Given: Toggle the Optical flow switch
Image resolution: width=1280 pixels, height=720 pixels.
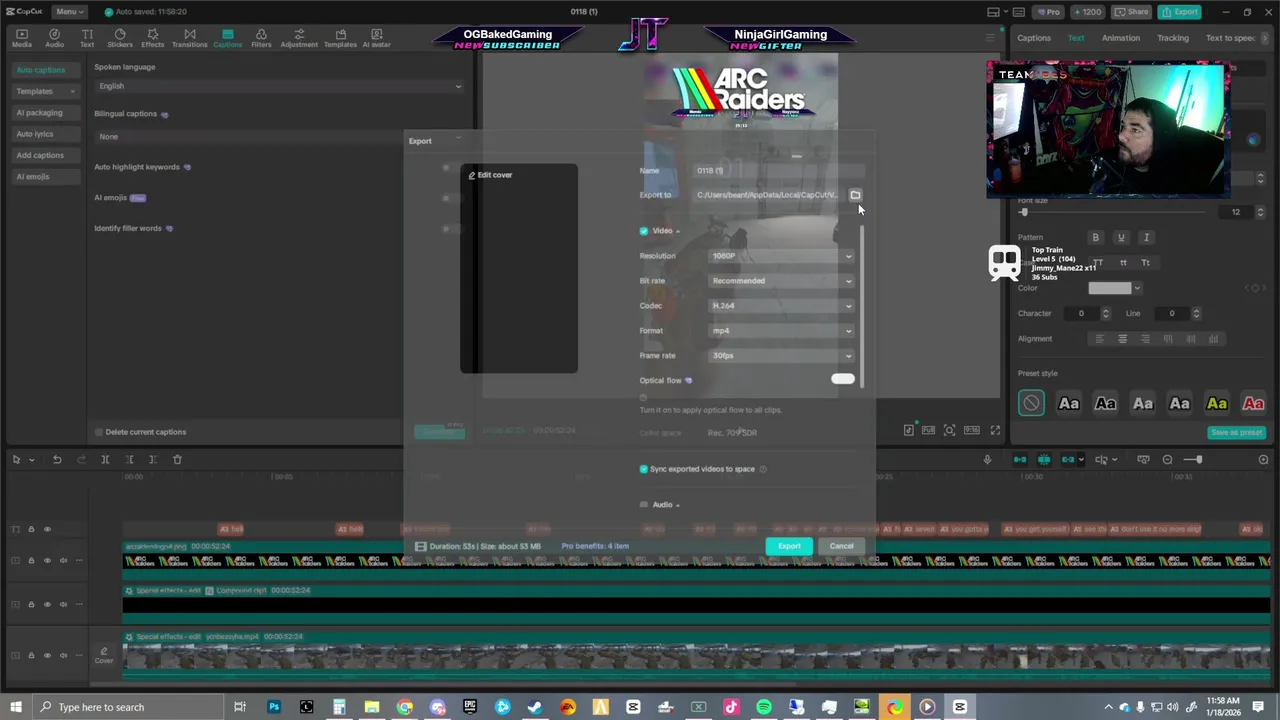Looking at the screenshot, I should [842, 379].
